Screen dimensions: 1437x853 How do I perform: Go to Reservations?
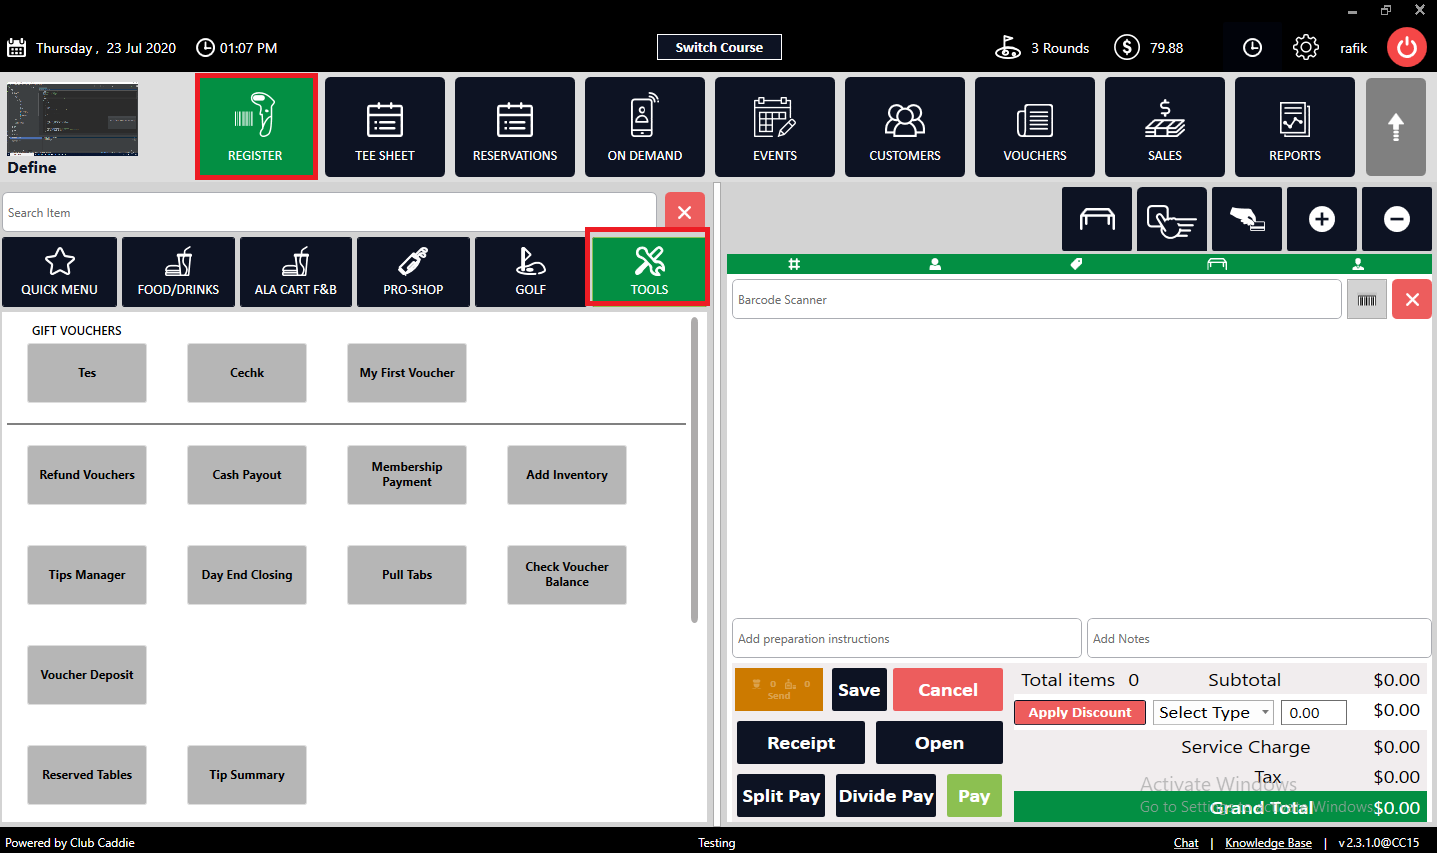[515, 127]
